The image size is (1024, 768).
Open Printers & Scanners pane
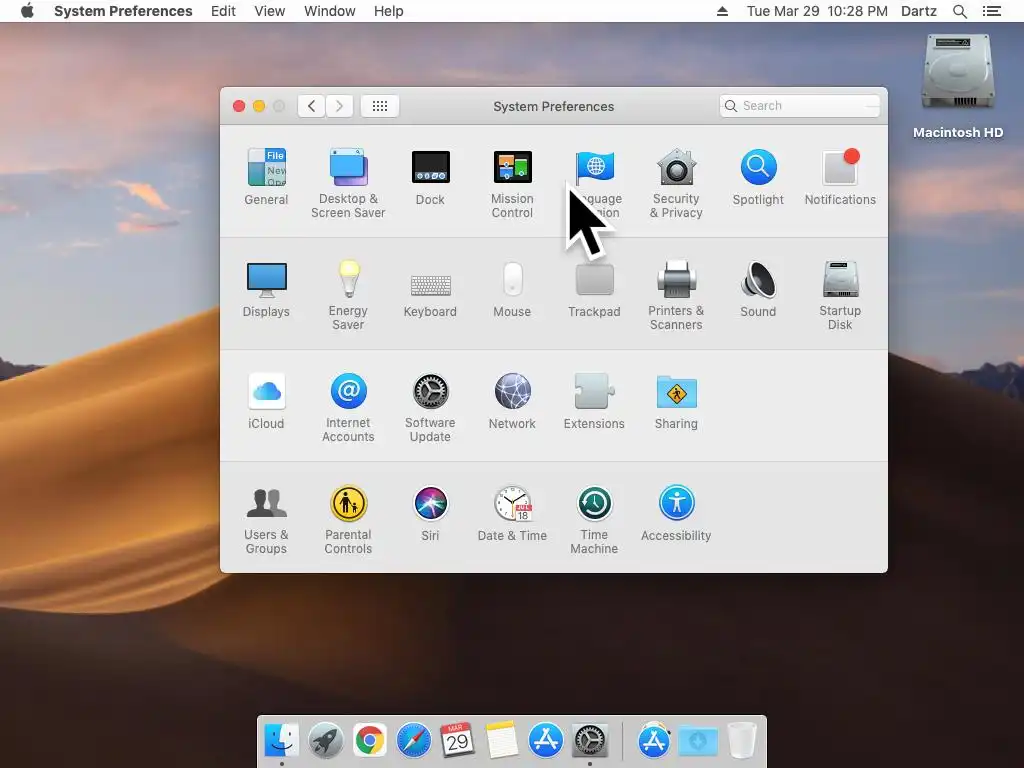[676, 295]
